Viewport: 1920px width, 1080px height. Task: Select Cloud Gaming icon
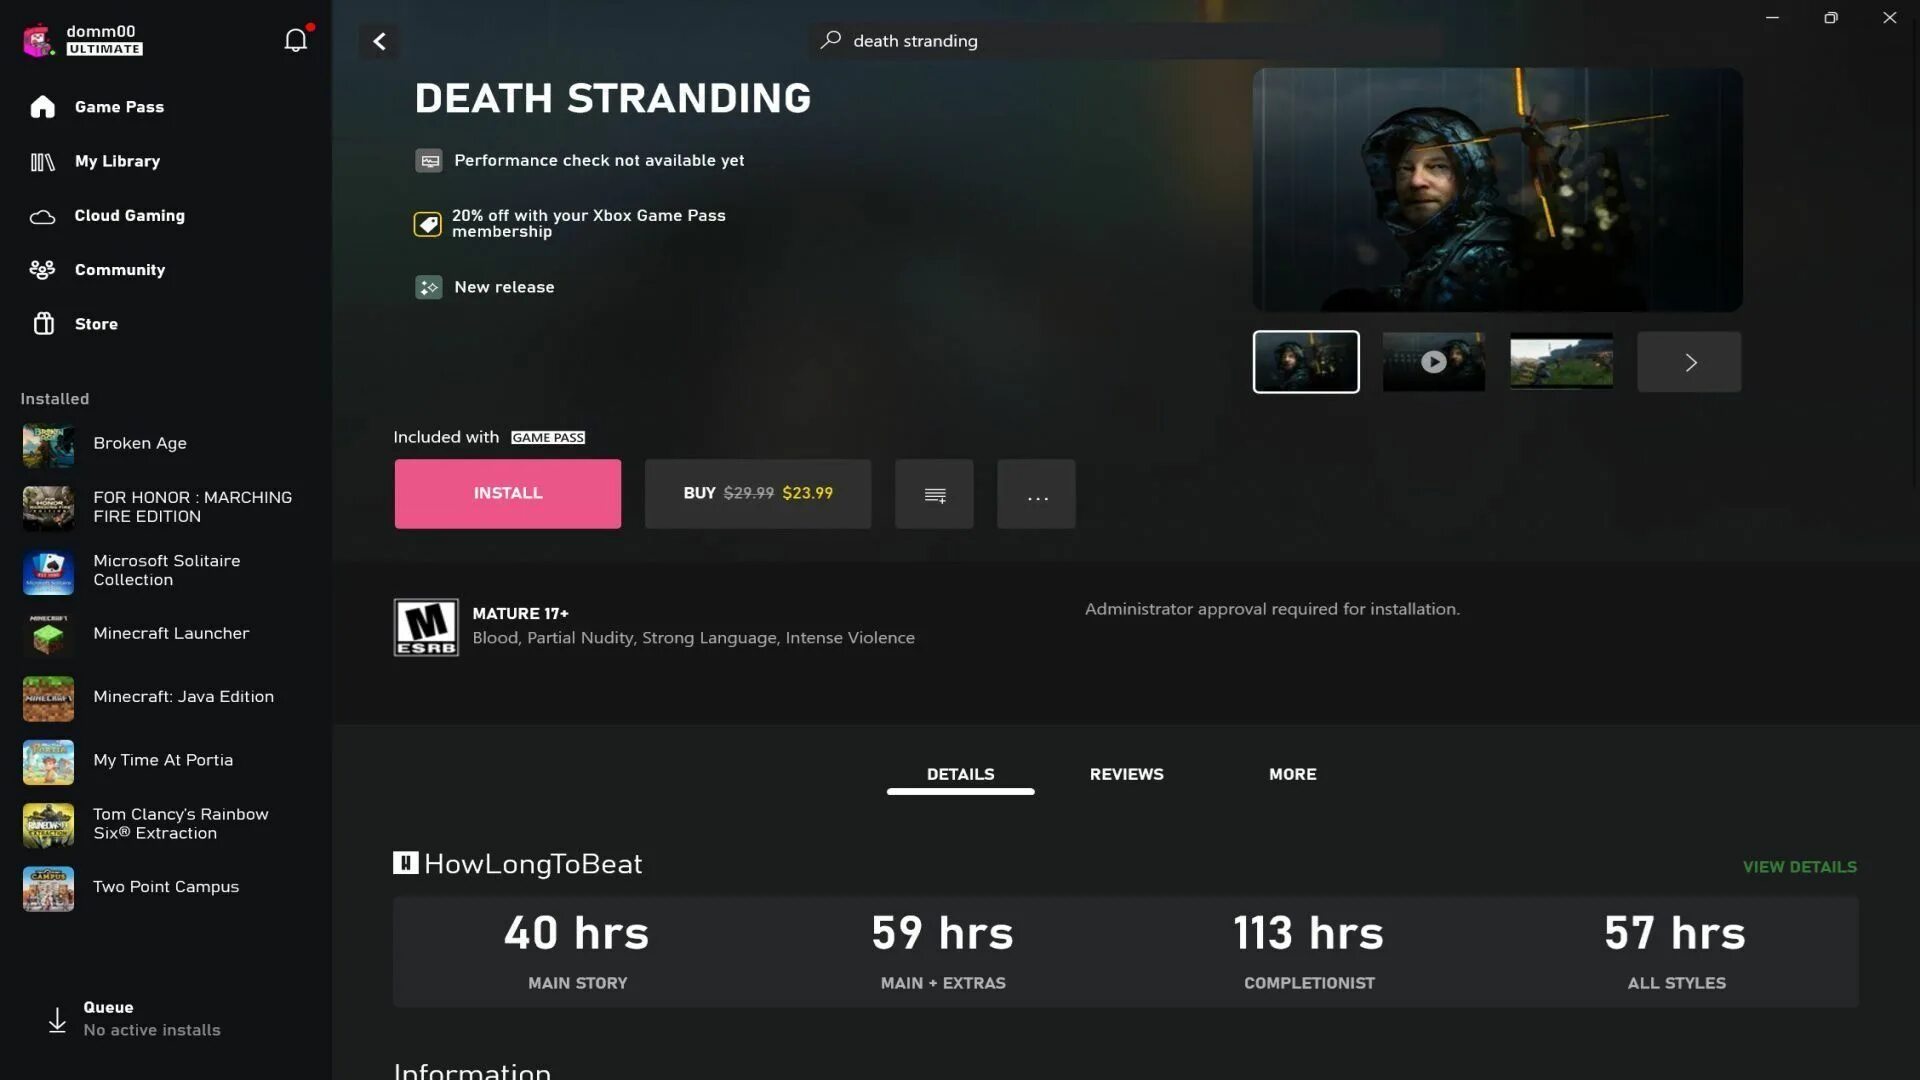pos(42,215)
